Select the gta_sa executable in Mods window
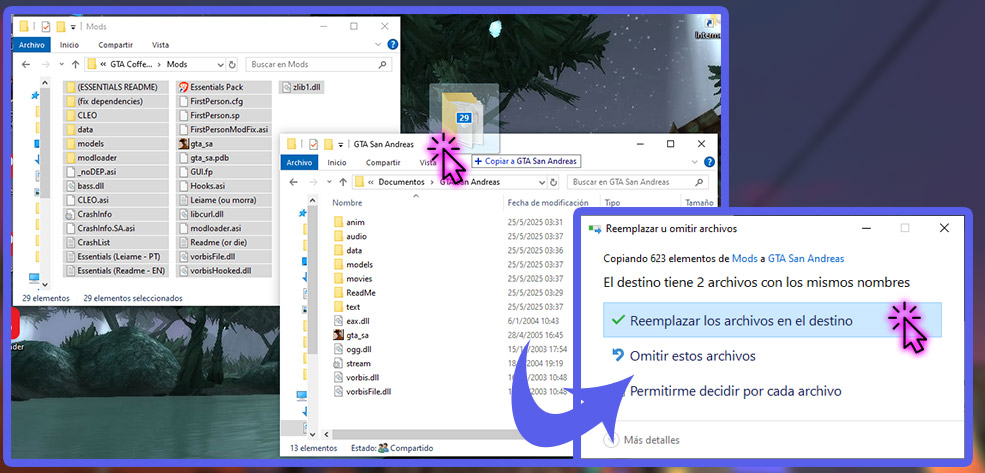 (x=224, y=143)
